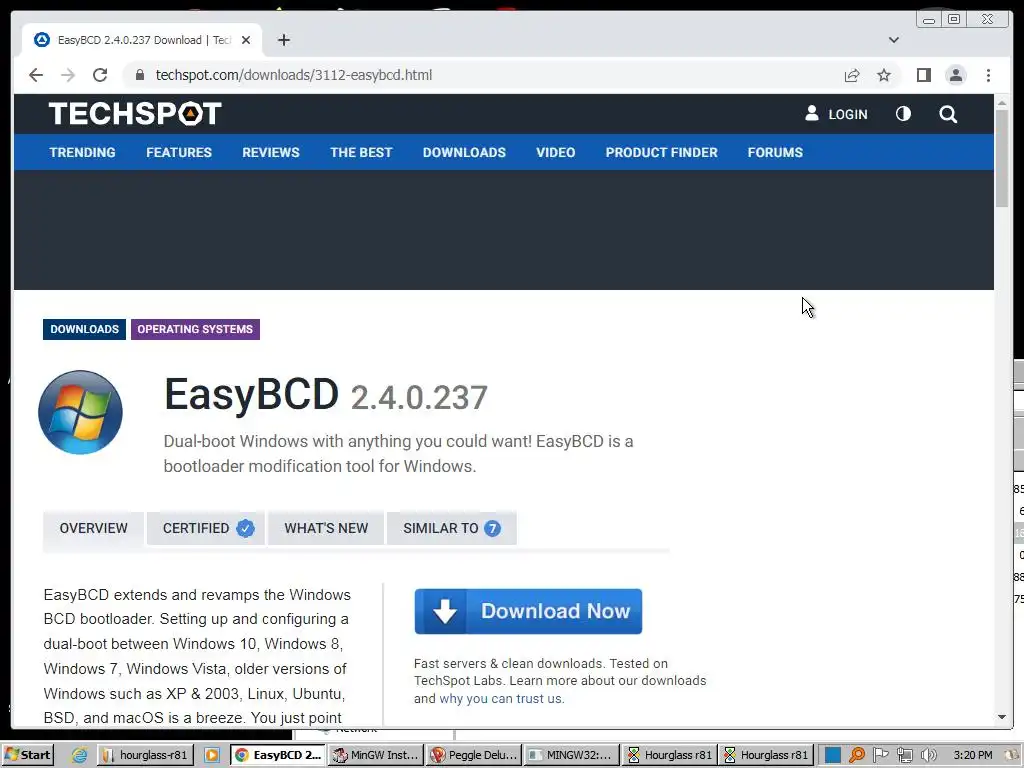1024x768 pixels.
Task: Click the flag action center tray icon
Action: pos(880,755)
